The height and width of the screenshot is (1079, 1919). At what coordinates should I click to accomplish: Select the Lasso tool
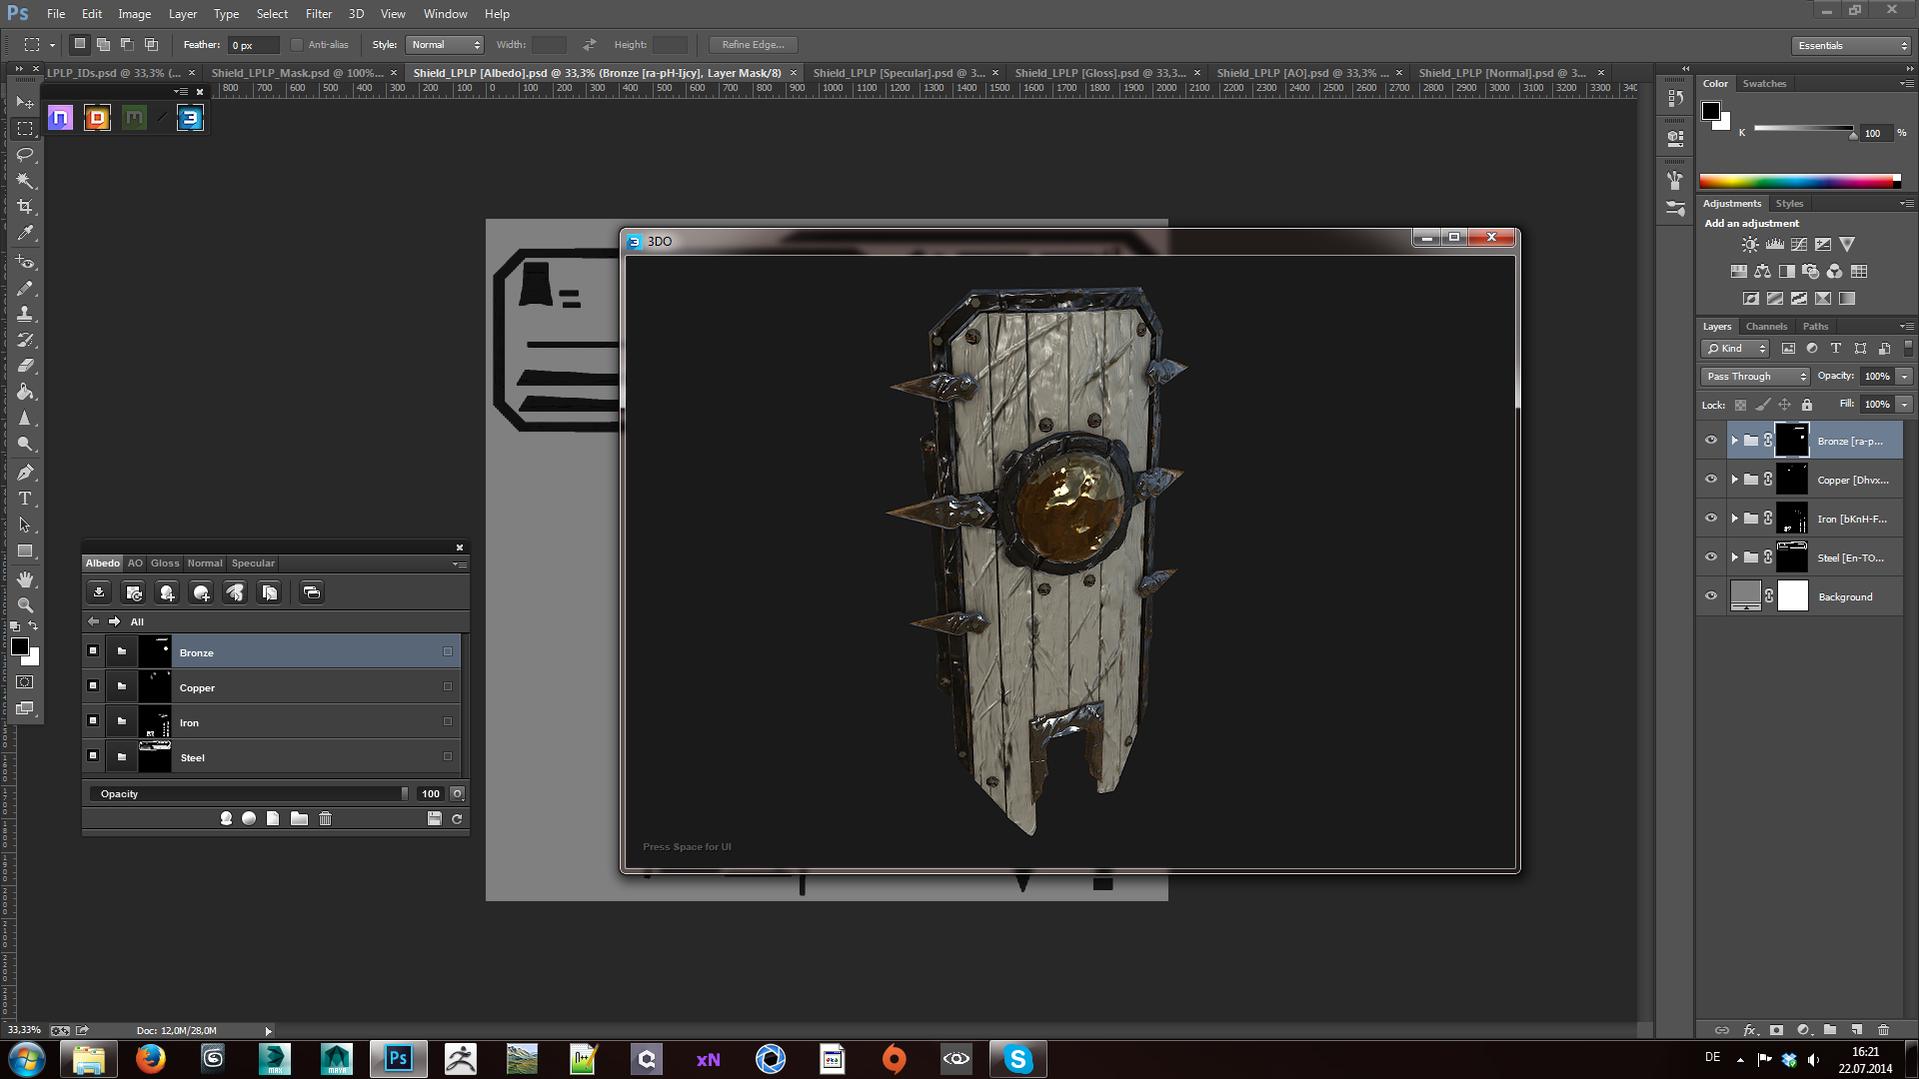pos(26,155)
